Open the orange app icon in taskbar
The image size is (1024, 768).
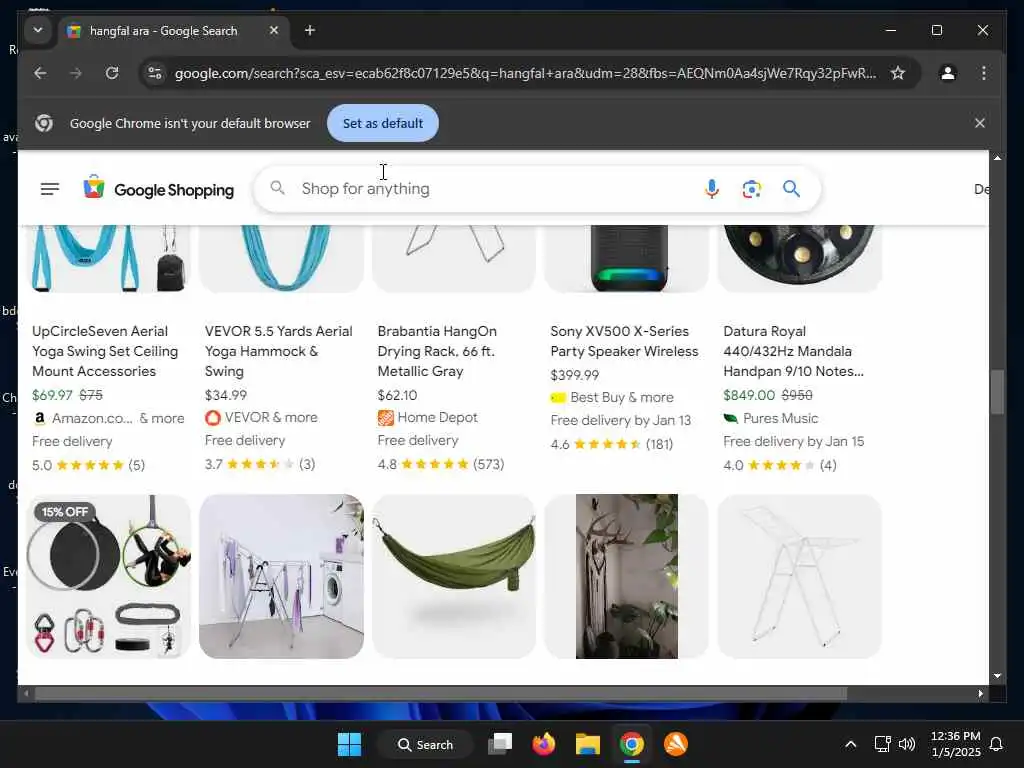click(x=676, y=744)
